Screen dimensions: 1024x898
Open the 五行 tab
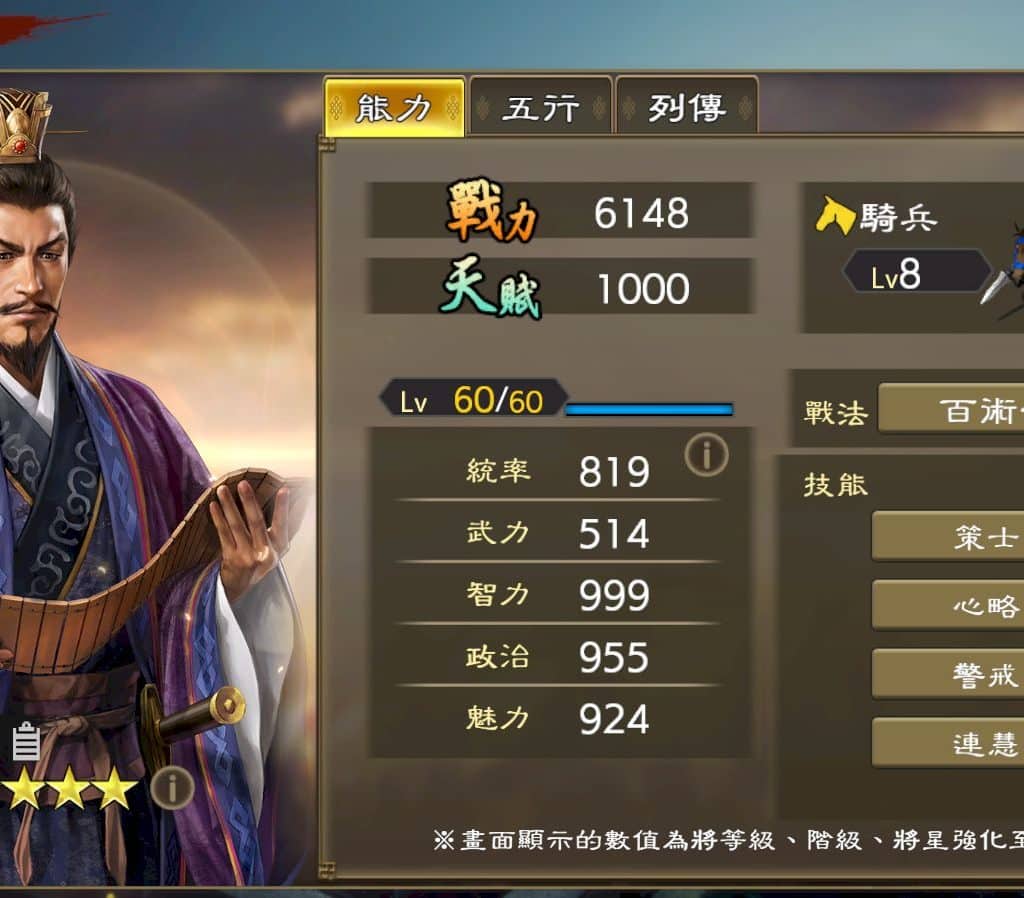pyautogui.click(x=540, y=107)
